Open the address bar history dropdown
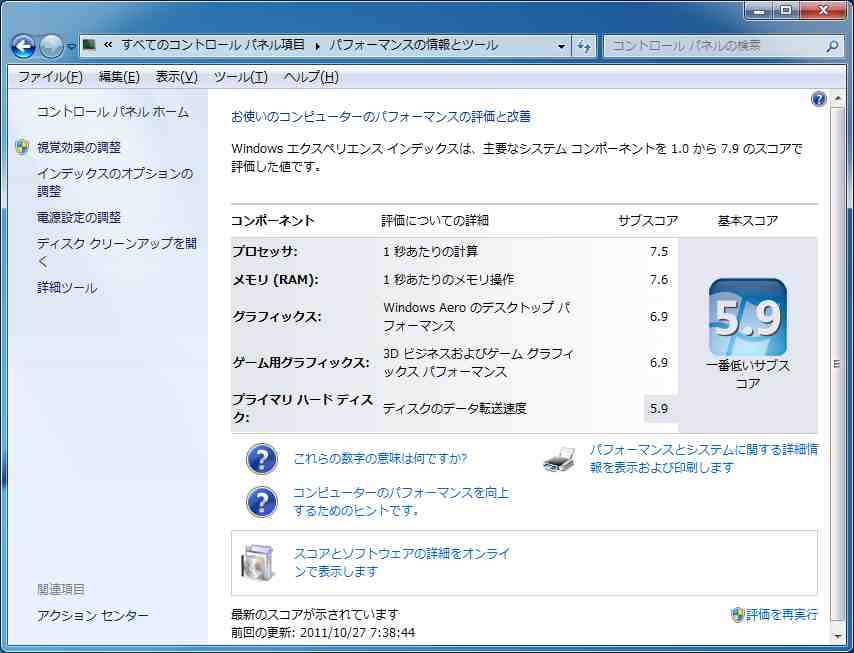This screenshot has width=854, height=653. click(563, 46)
